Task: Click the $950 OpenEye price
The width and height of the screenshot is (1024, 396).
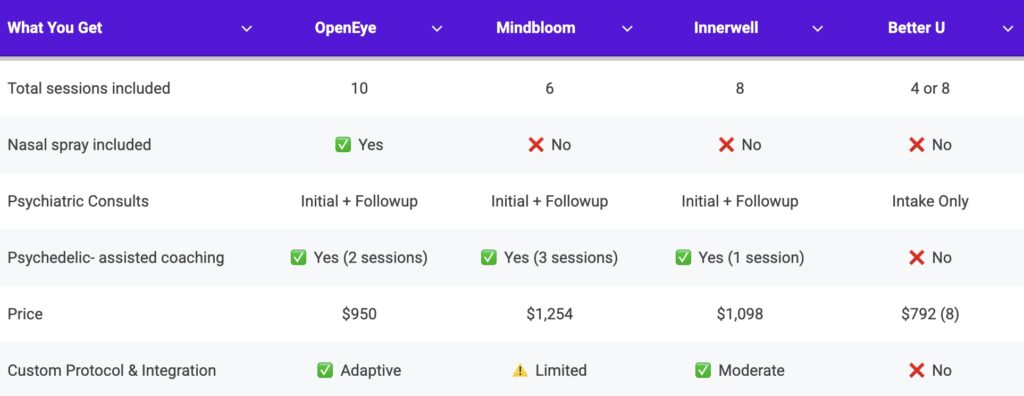Action: tap(359, 314)
